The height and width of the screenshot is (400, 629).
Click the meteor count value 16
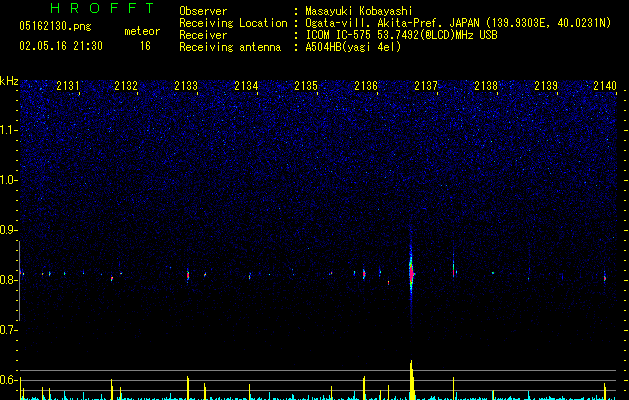(145, 46)
